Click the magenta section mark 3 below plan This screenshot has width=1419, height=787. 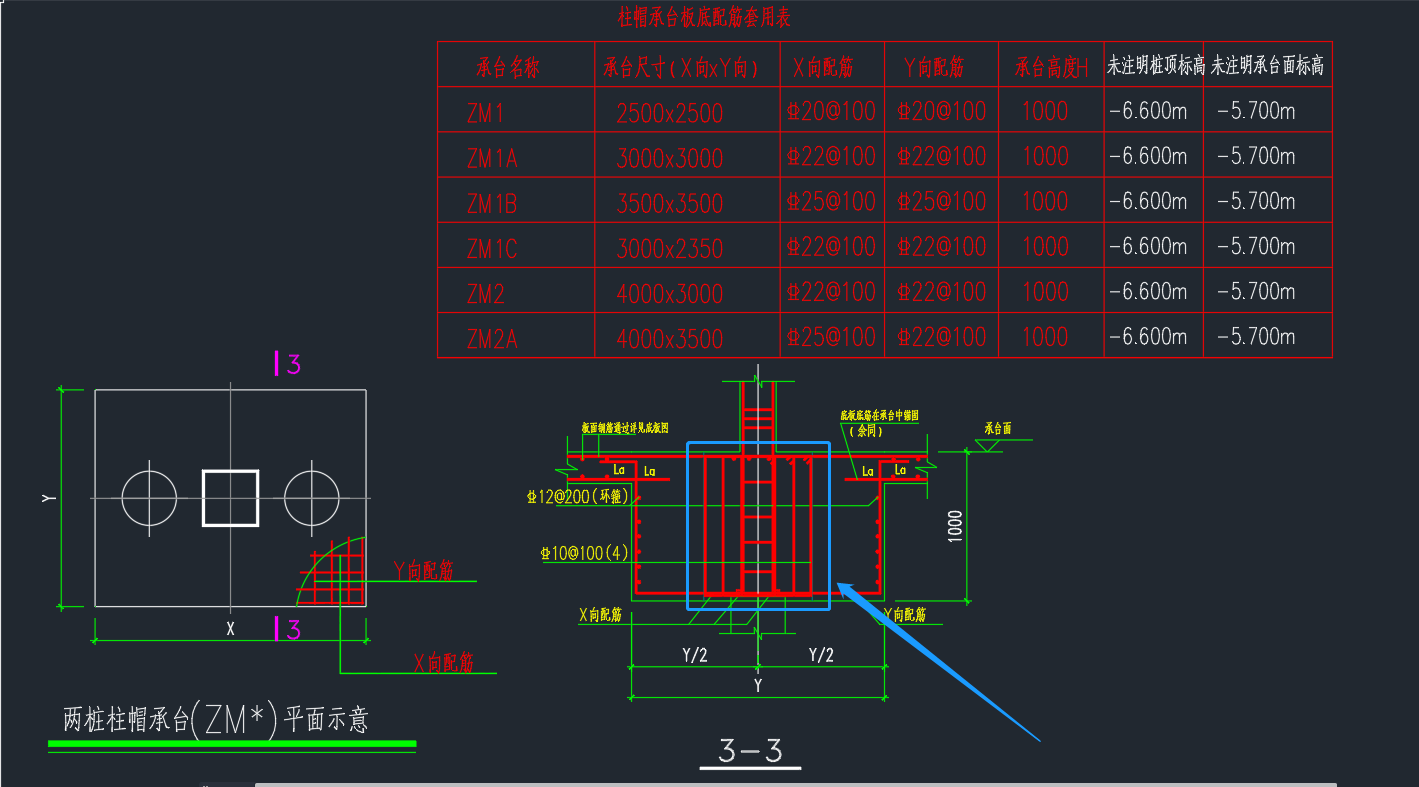point(293,629)
